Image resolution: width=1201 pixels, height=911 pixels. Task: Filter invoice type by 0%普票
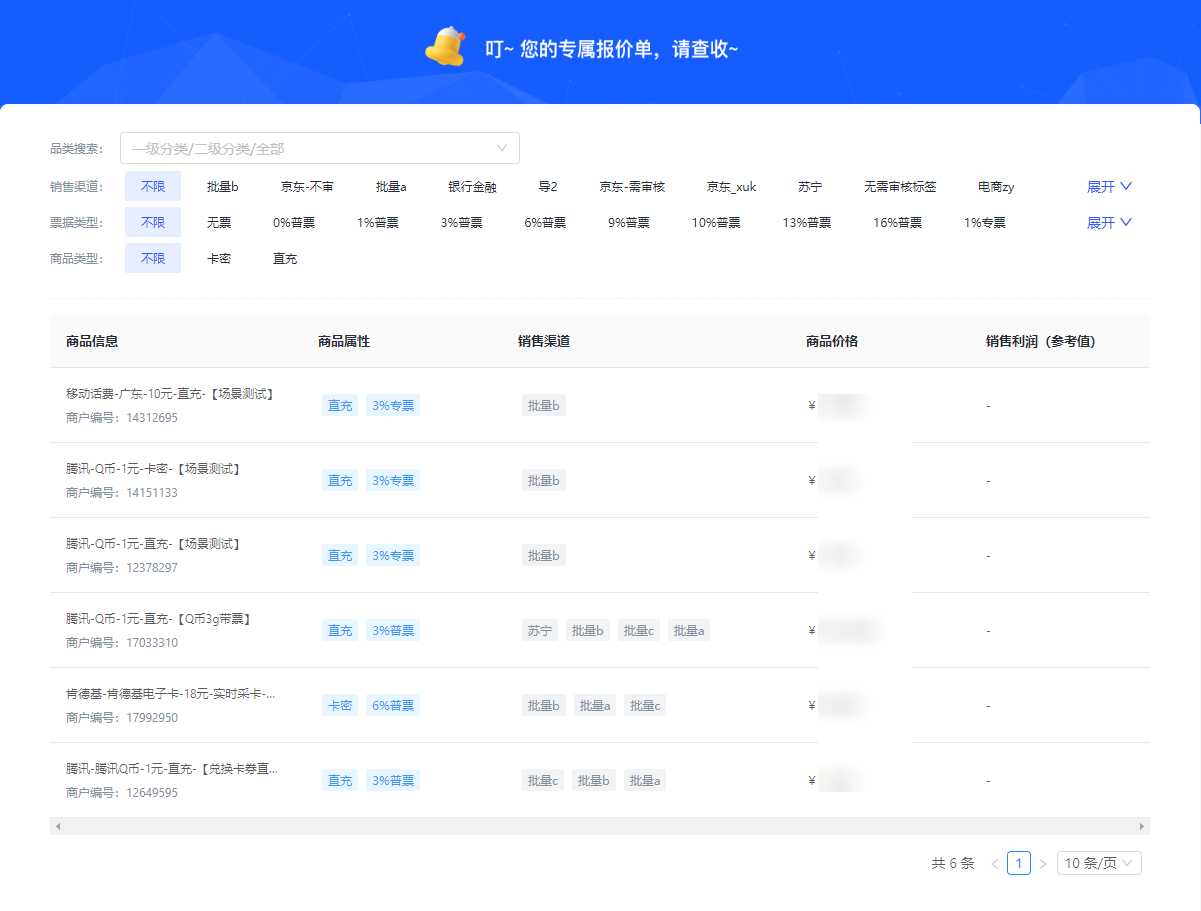pos(294,223)
